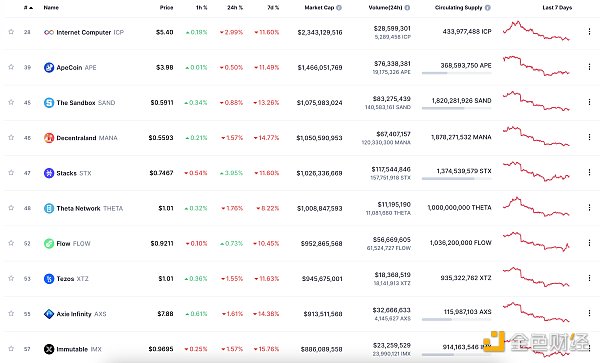This screenshot has width=600, height=363.
Task: Open three-dot menu for Axie Infinity row
Action: 589,313
